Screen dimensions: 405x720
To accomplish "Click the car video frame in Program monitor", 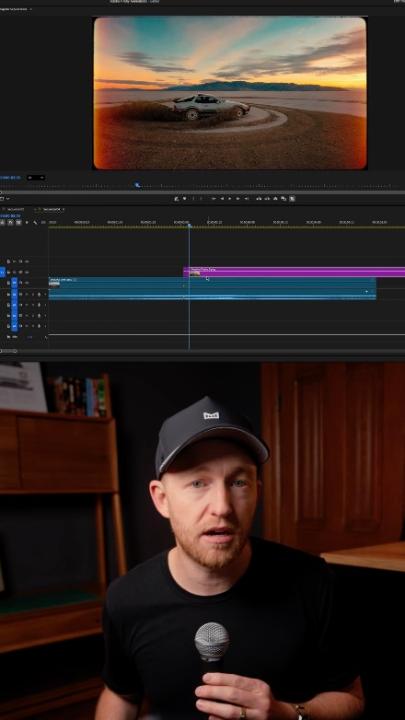I will 230,93.
